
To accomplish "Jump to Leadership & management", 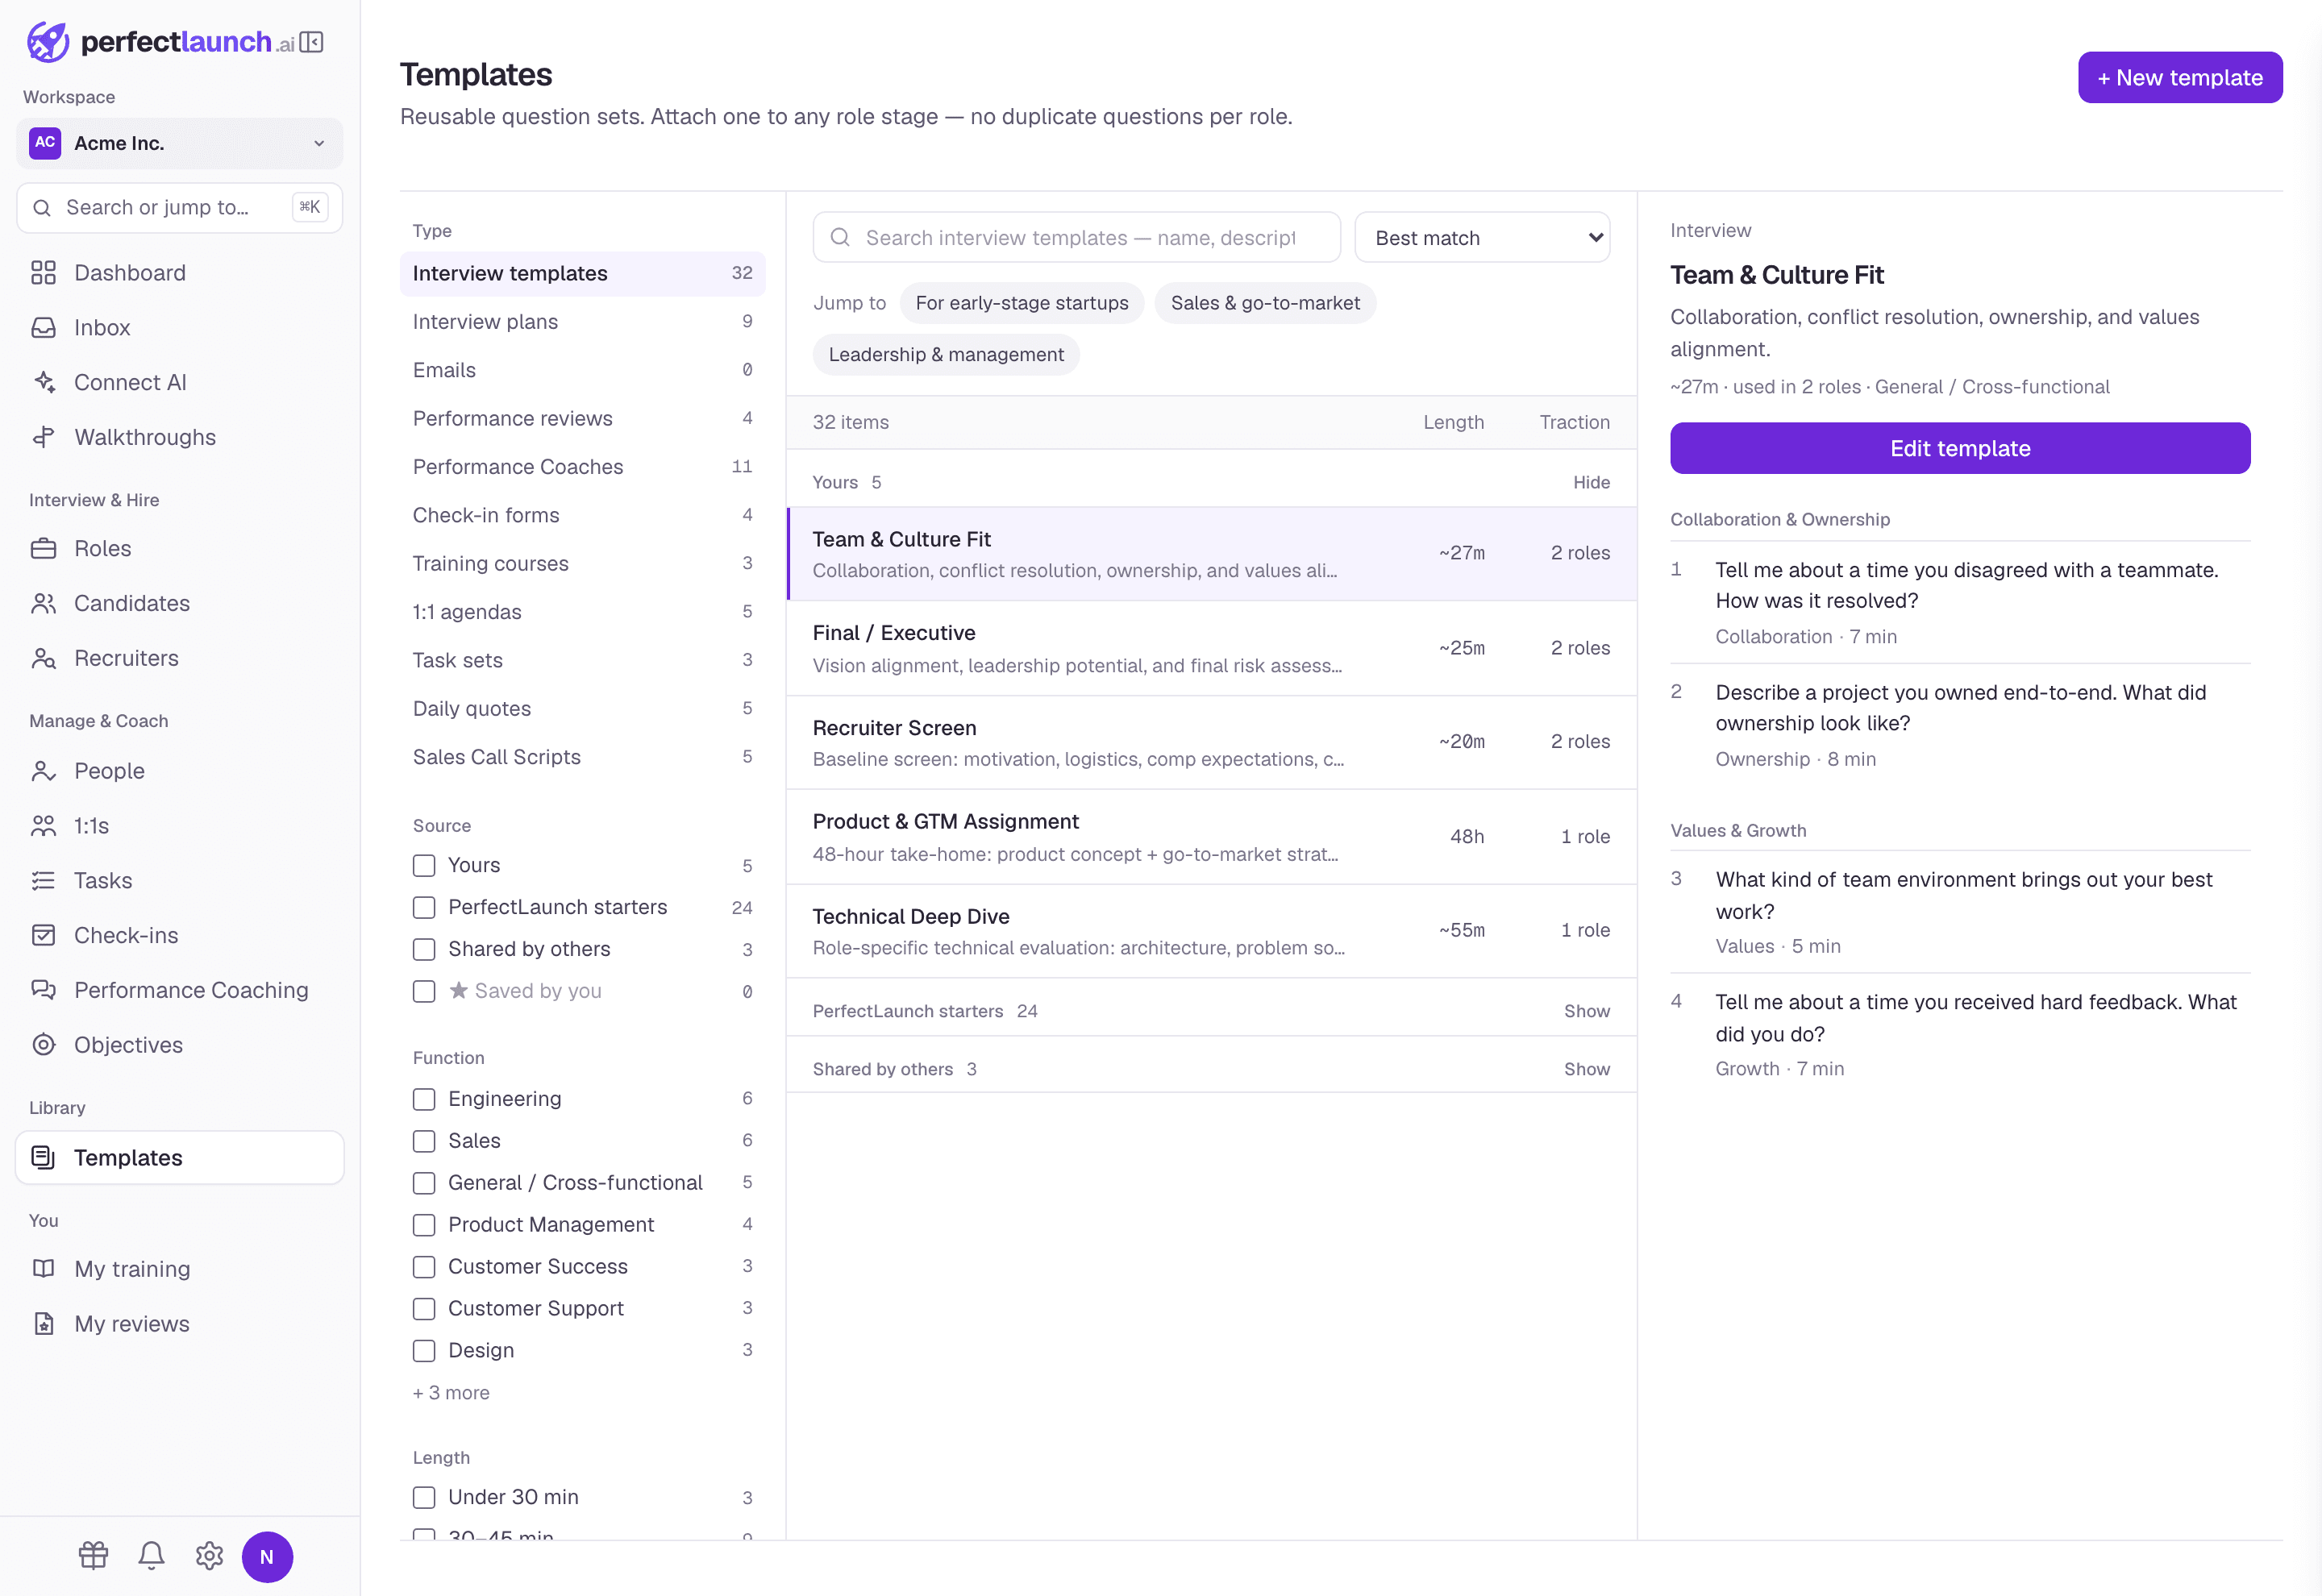I will (946, 355).
